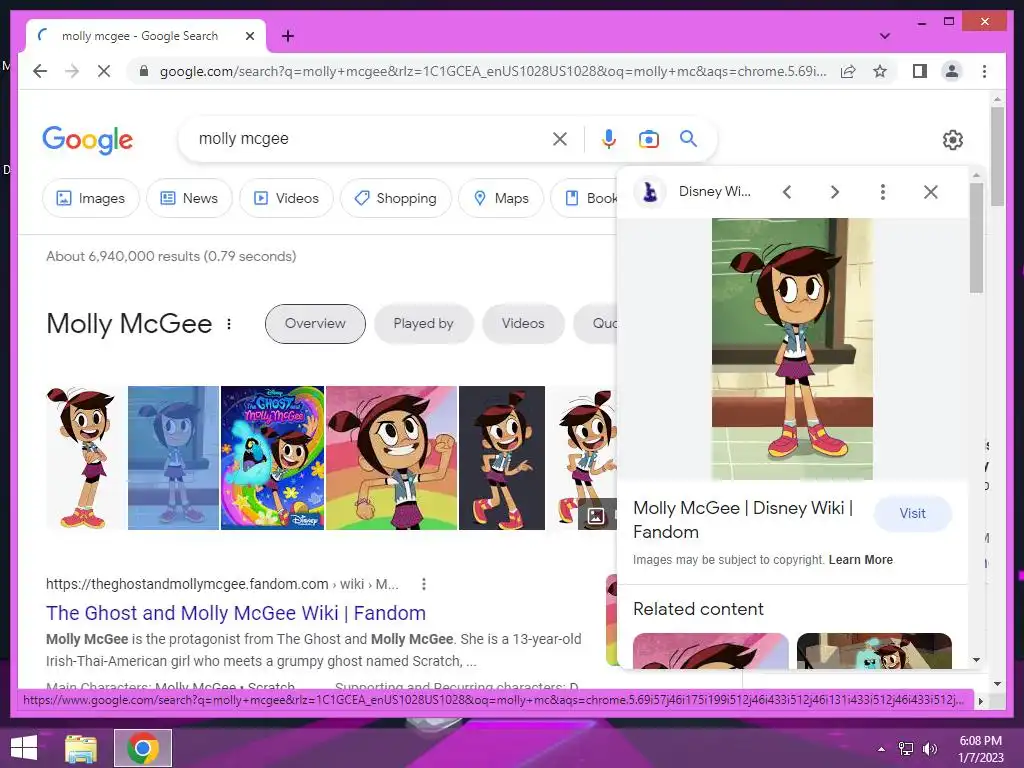The image size is (1024, 768).
Task: Open the first Molly standing thumbnail
Action: (x=86, y=458)
